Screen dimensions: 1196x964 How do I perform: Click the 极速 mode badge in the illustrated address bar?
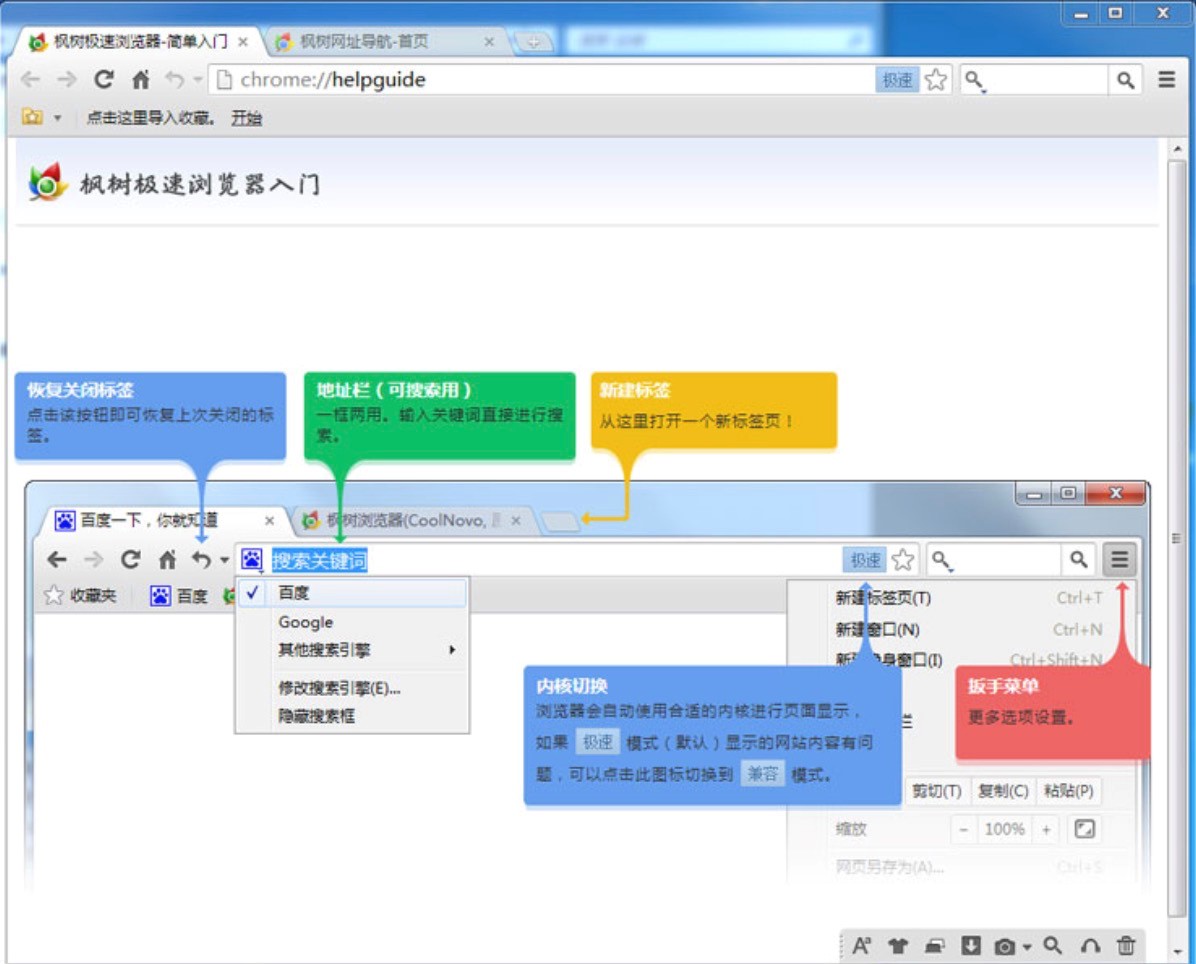865,561
